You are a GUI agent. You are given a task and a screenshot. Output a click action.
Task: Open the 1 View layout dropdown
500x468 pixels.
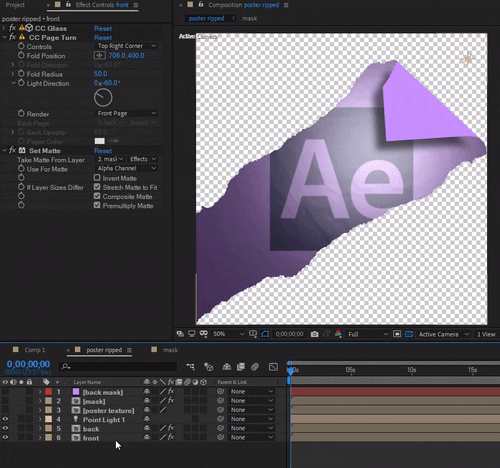[x=486, y=334]
